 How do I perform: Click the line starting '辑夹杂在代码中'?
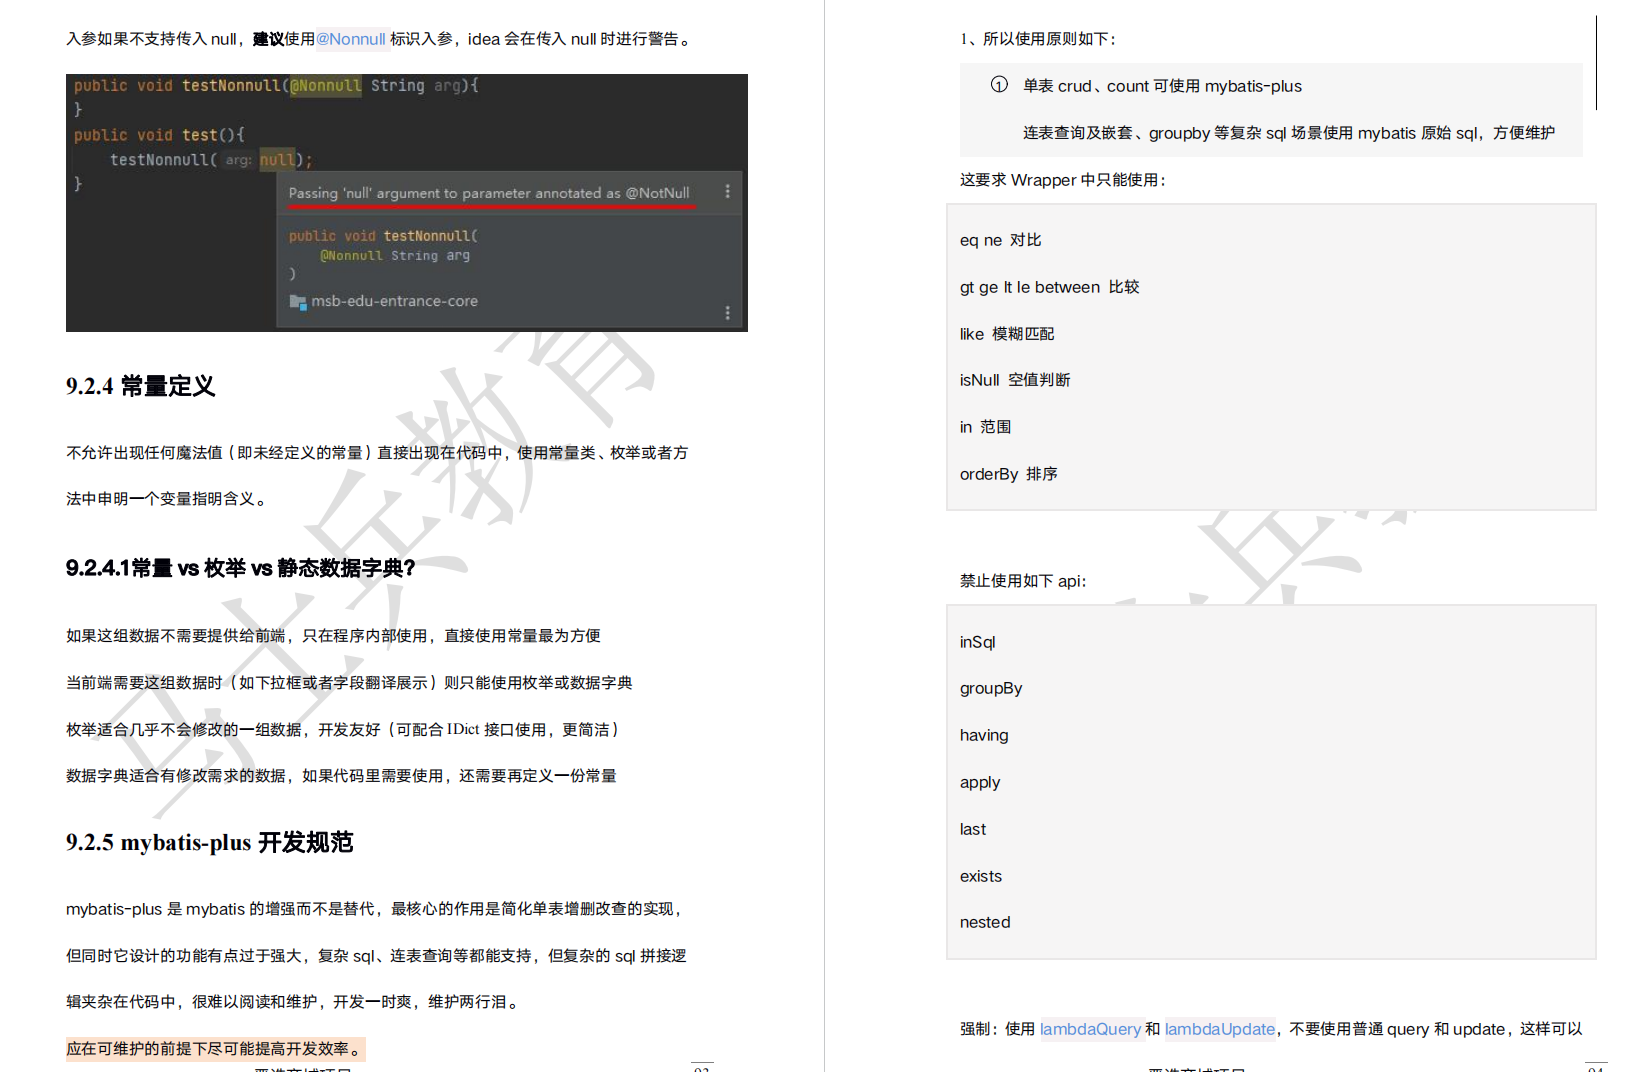click(x=294, y=1002)
